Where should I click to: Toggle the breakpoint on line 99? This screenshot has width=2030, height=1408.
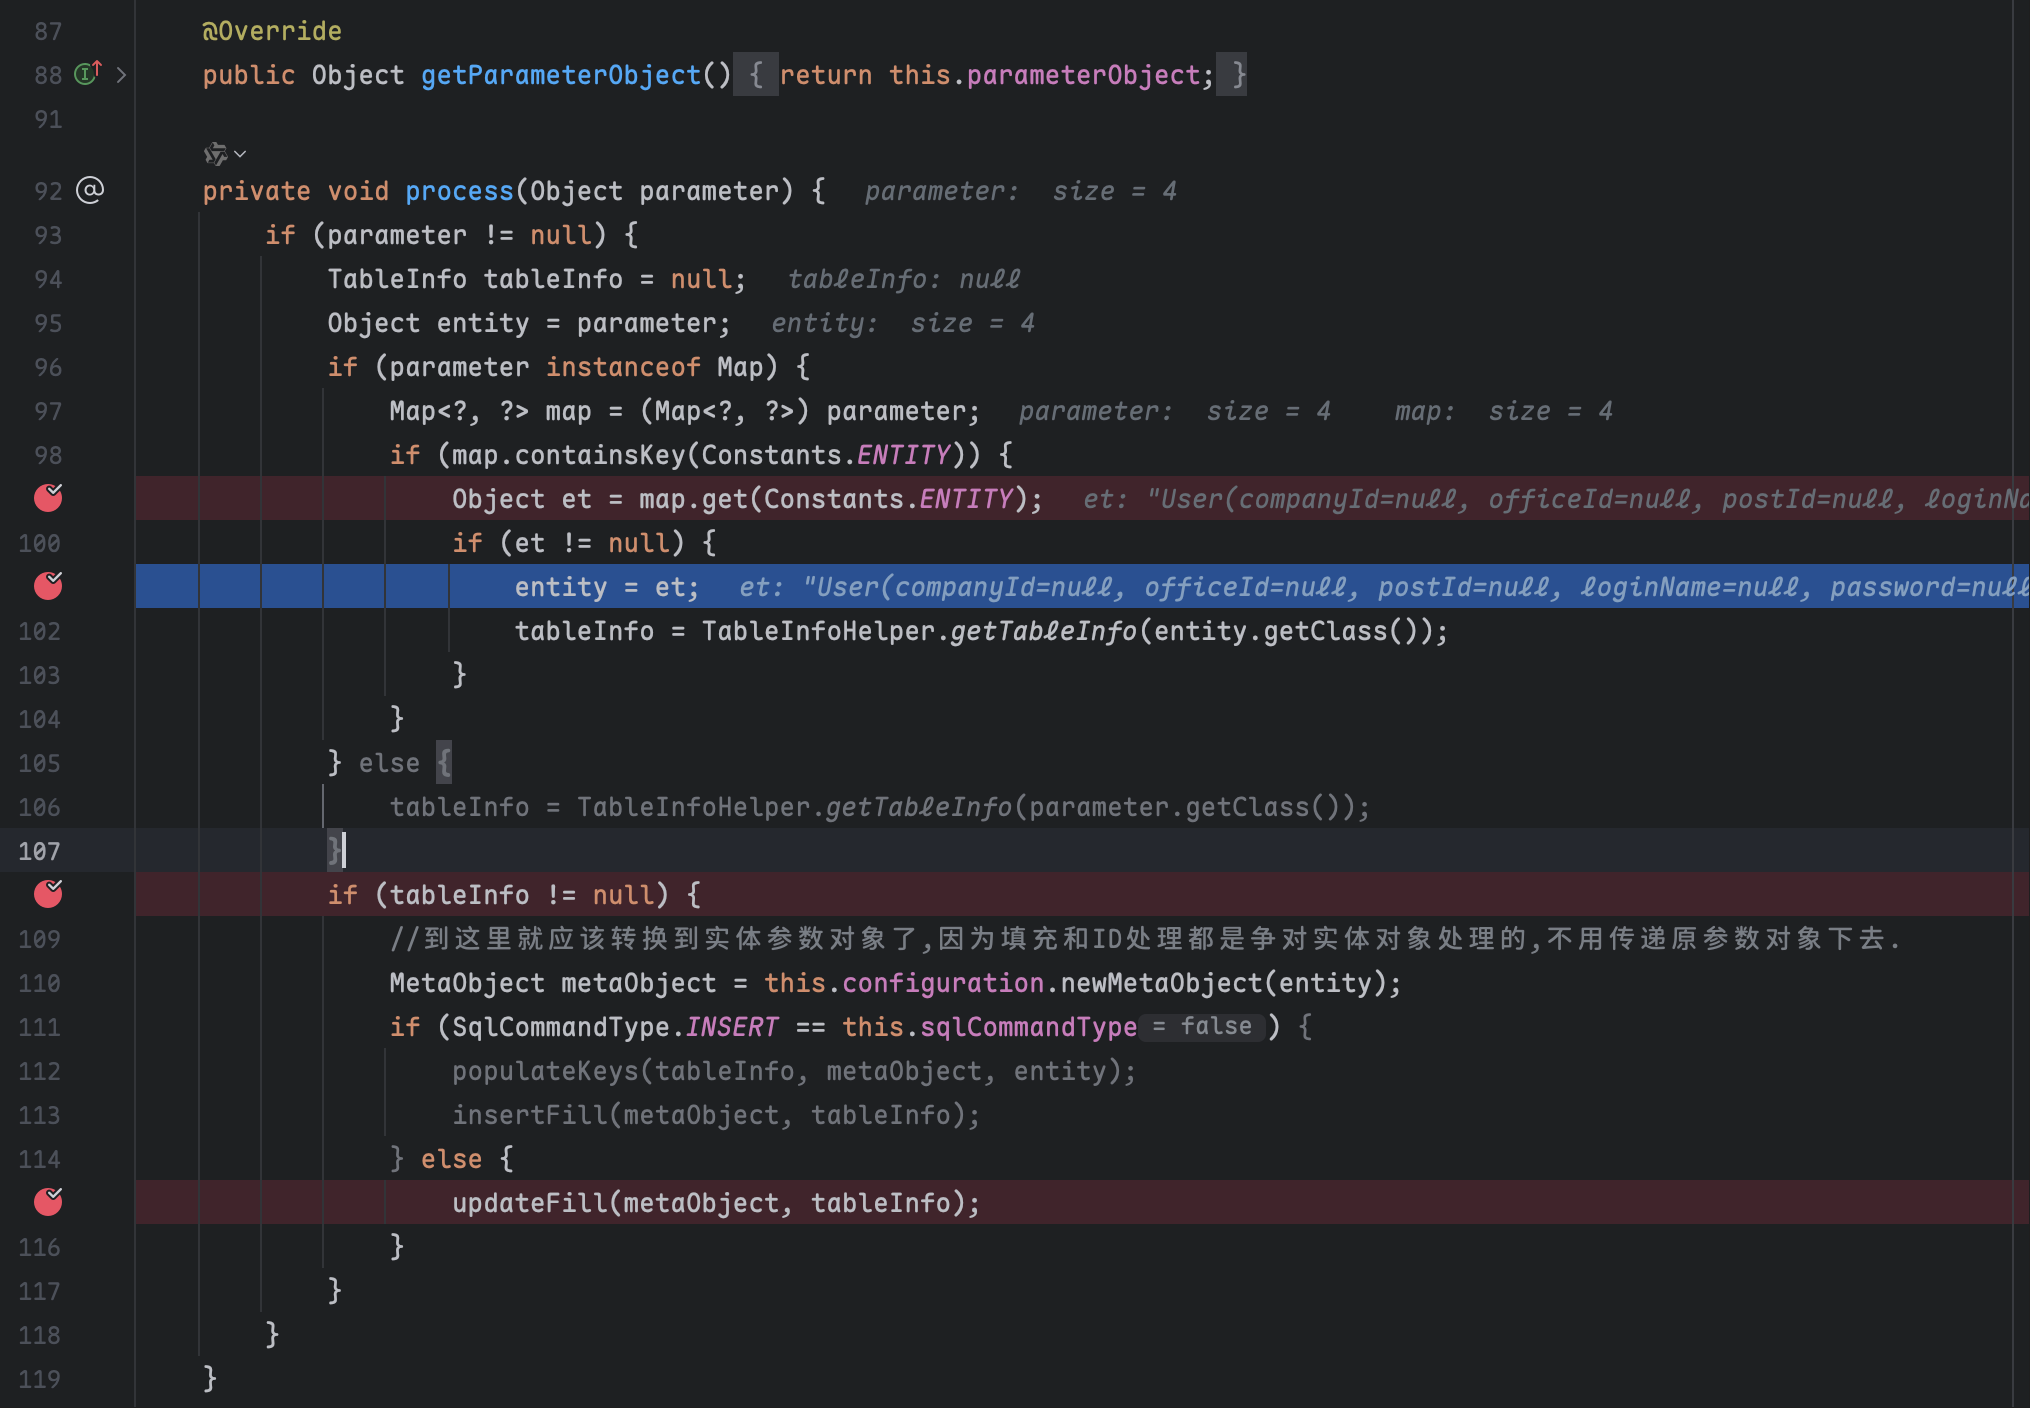[x=47, y=498]
